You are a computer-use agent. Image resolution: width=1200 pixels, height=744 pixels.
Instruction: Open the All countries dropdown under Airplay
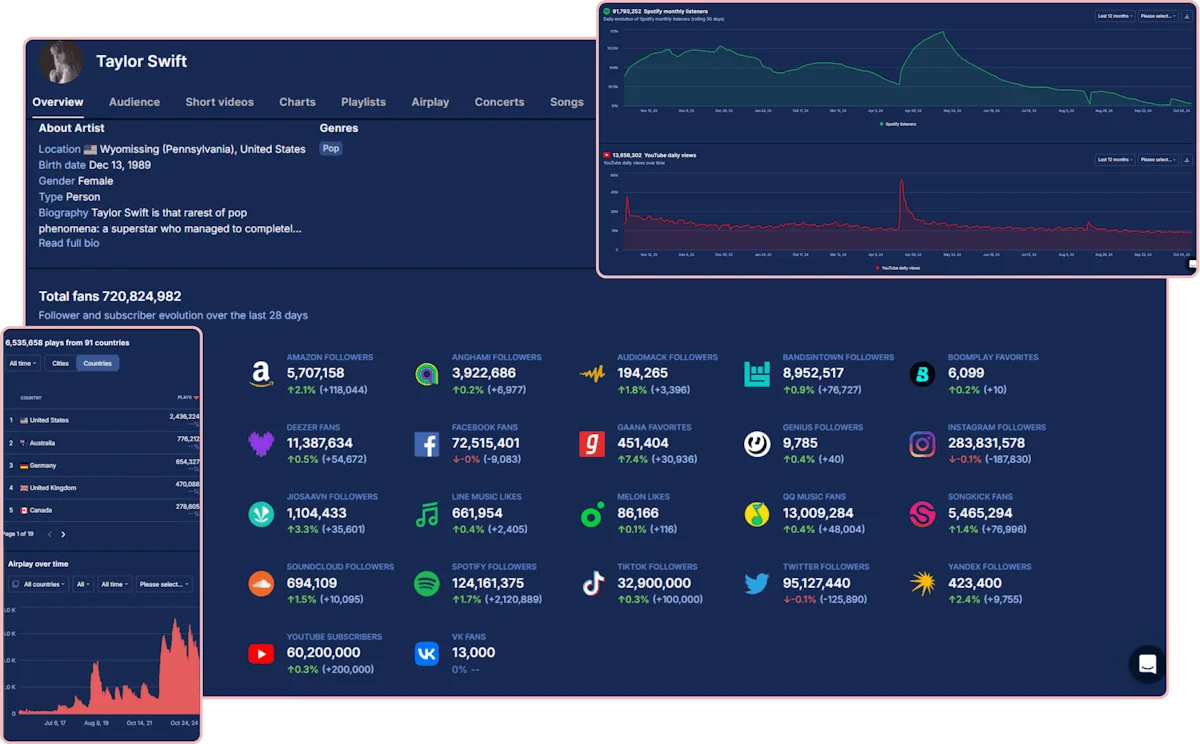(37, 584)
